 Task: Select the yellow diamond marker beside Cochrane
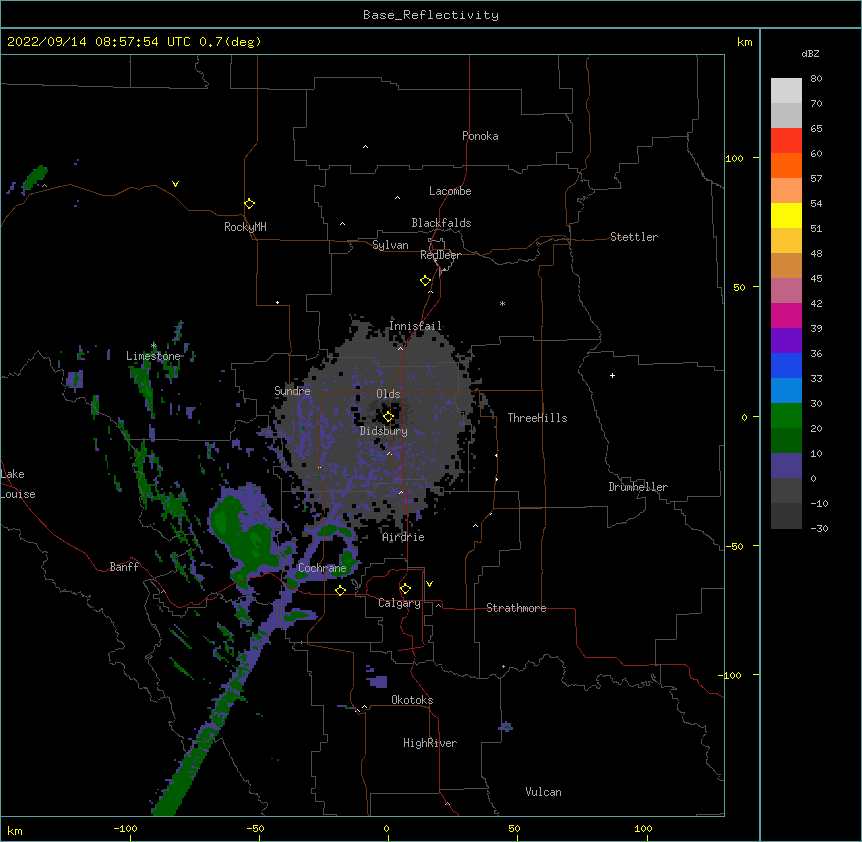pos(340,590)
